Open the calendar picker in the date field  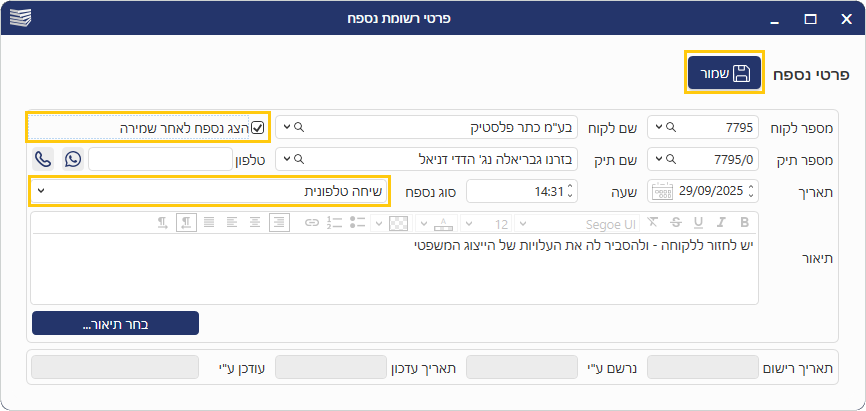[662, 191]
